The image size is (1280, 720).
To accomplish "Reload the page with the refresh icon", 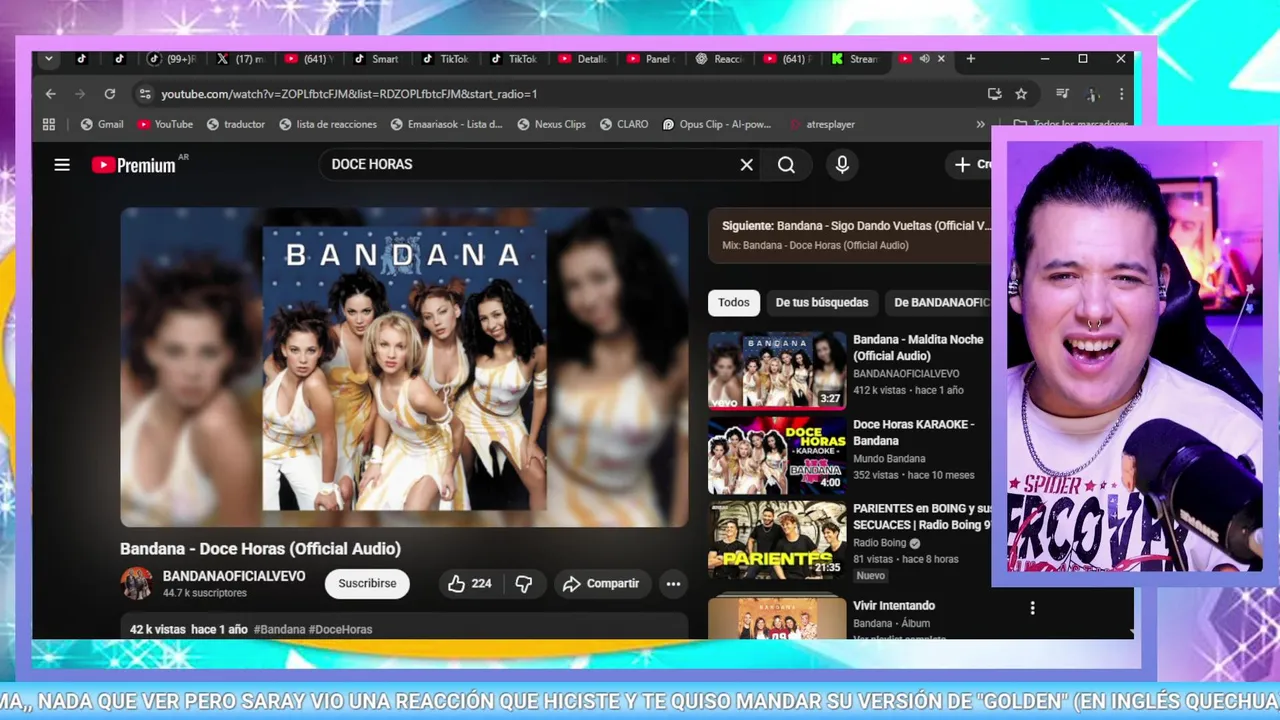I will click(110, 94).
